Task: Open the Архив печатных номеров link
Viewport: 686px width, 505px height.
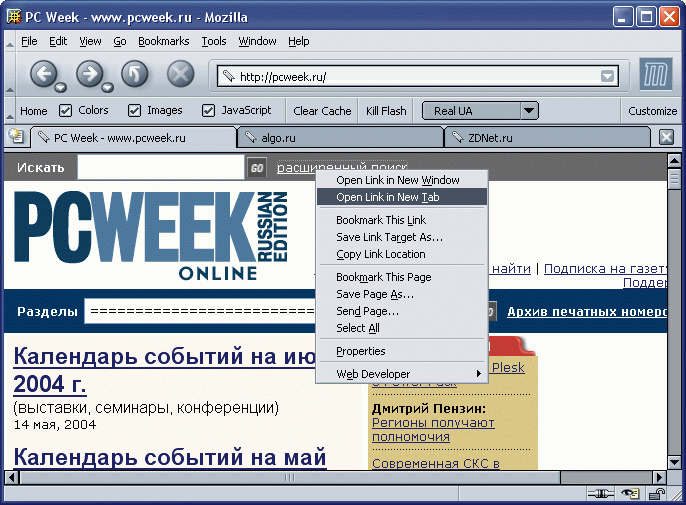Action: [587, 312]
